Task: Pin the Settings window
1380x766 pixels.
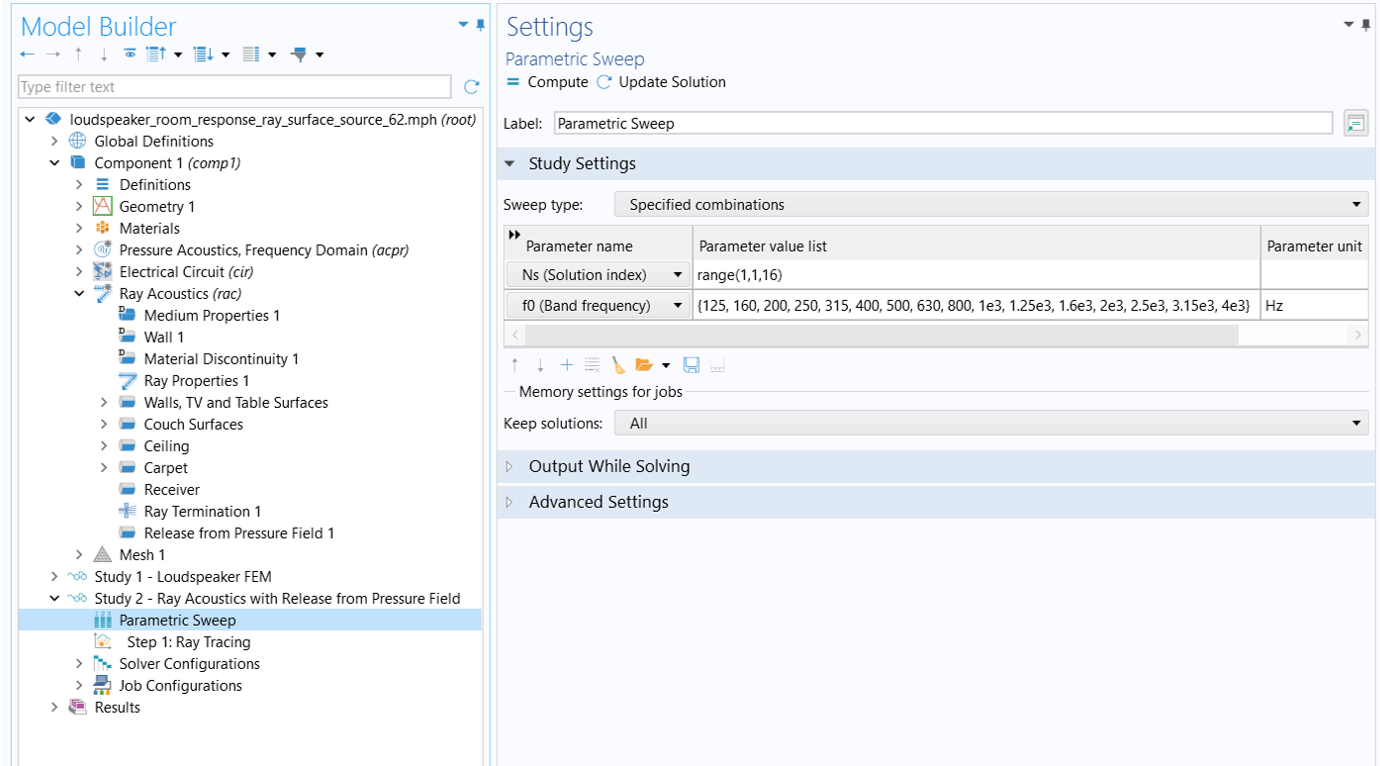Action: click(x=1366, y=25)
